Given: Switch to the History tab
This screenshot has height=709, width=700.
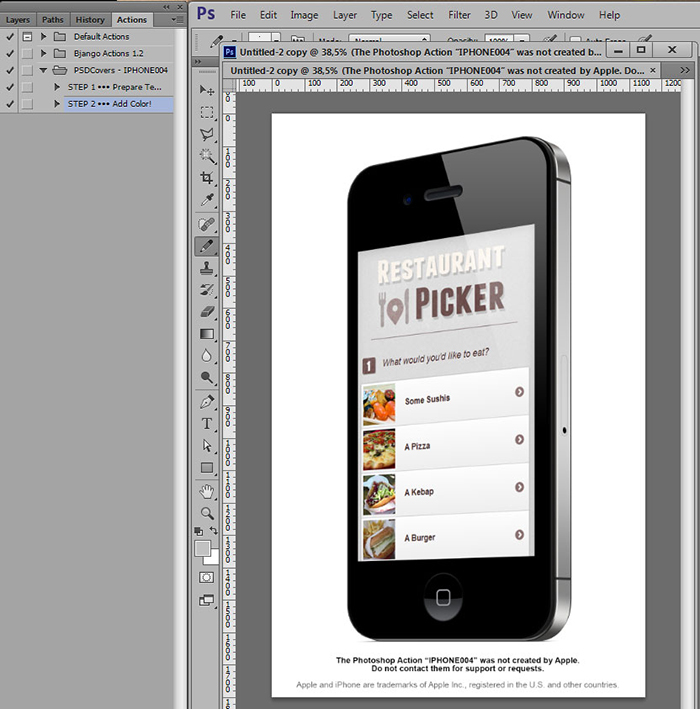Looking at the screenshot, I should [x=90, y=19].
